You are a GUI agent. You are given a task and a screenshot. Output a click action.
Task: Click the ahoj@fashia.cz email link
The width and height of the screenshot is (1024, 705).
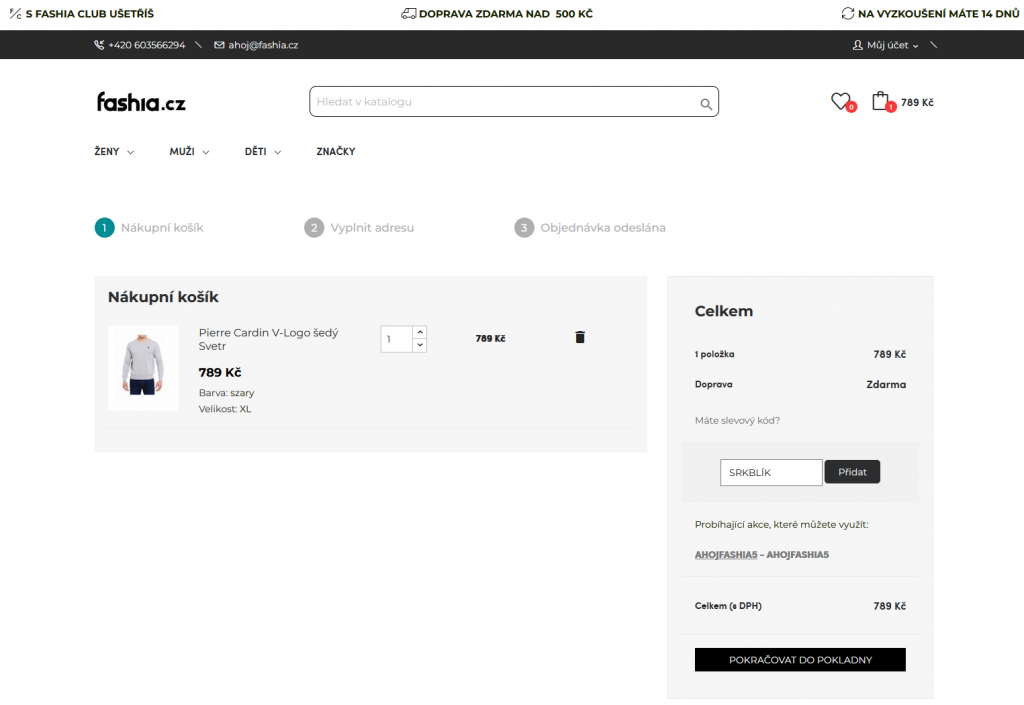point(263,45)
